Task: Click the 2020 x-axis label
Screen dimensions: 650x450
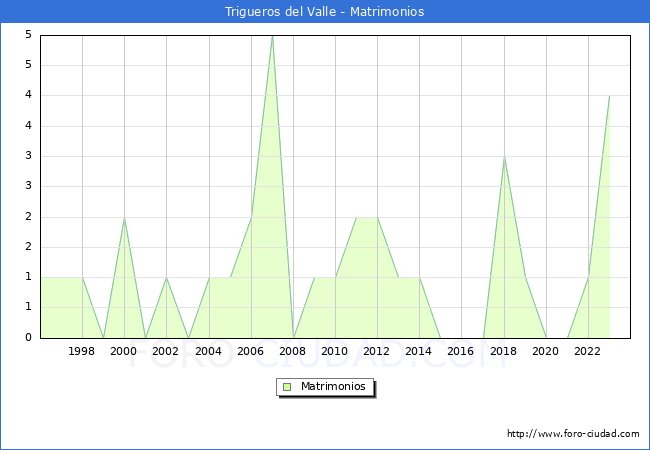Action: pos(546,351)
